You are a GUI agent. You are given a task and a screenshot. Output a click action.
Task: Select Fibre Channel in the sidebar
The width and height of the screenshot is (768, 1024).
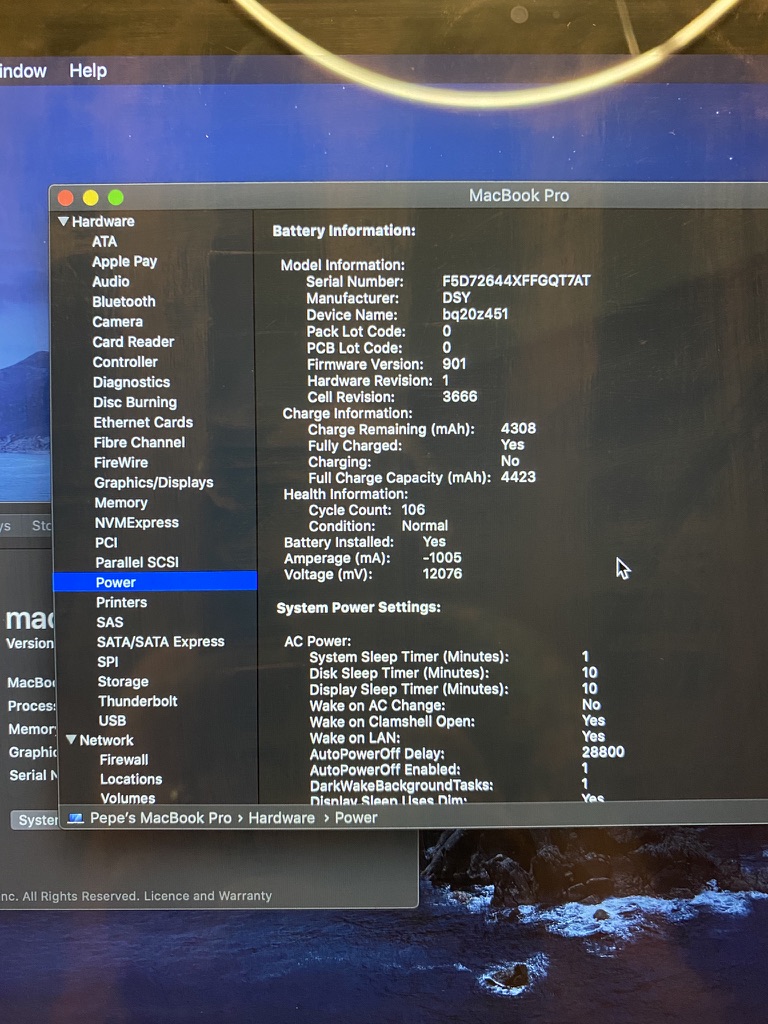[139, 443]
